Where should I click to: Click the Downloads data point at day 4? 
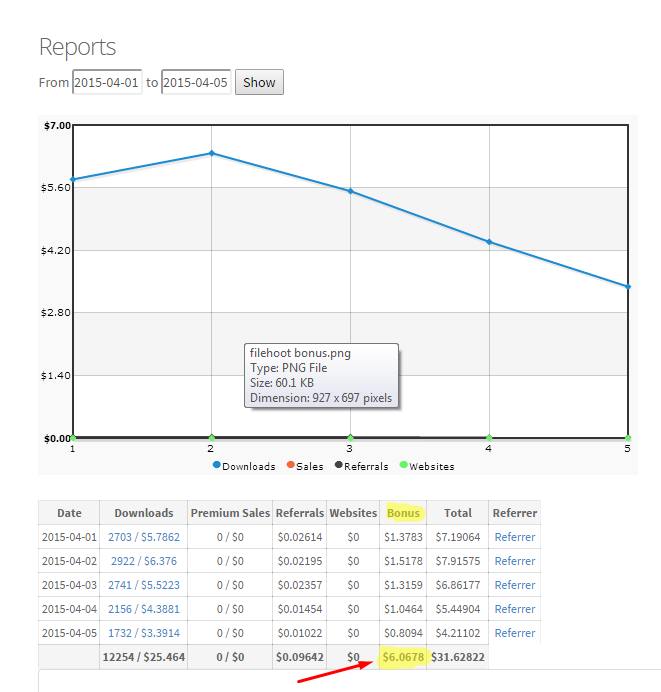[x=489, y=242]
